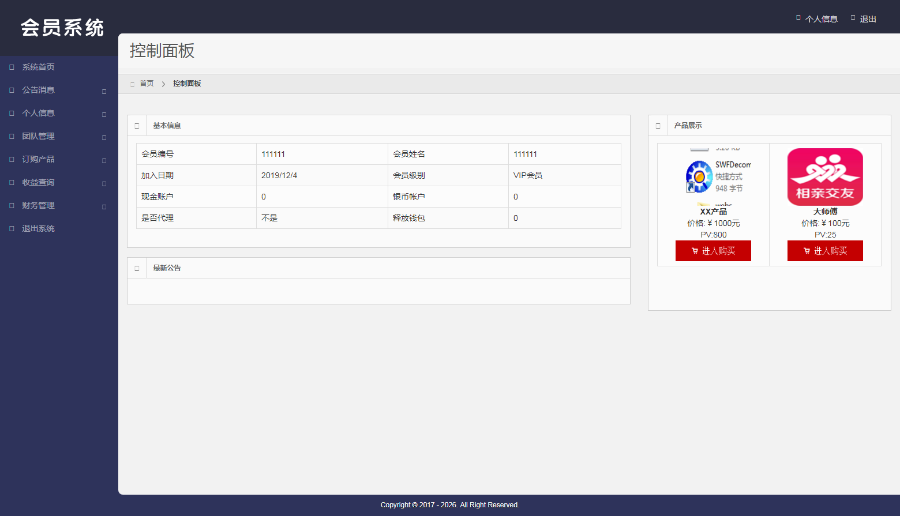Open 公告消息 in the sidebar menu

coord(38,90)
